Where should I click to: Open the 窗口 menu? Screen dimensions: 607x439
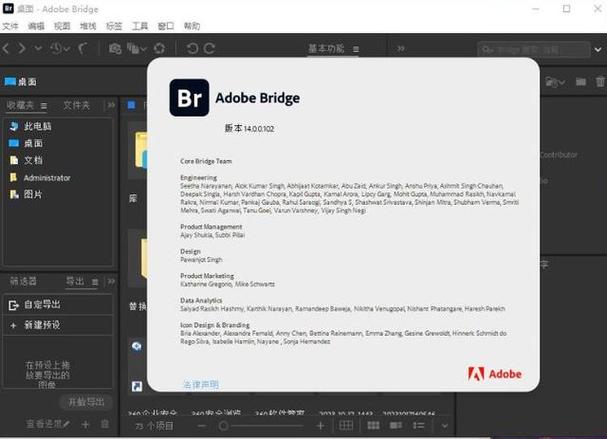tap(166, 26)
